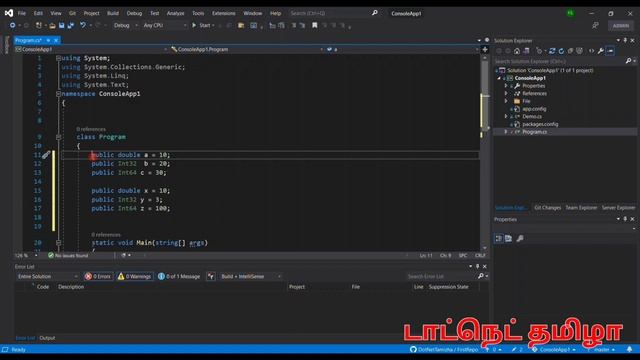Click the Undo arrow icon
This screenshot has height=360, width=640.
[83, 25]
